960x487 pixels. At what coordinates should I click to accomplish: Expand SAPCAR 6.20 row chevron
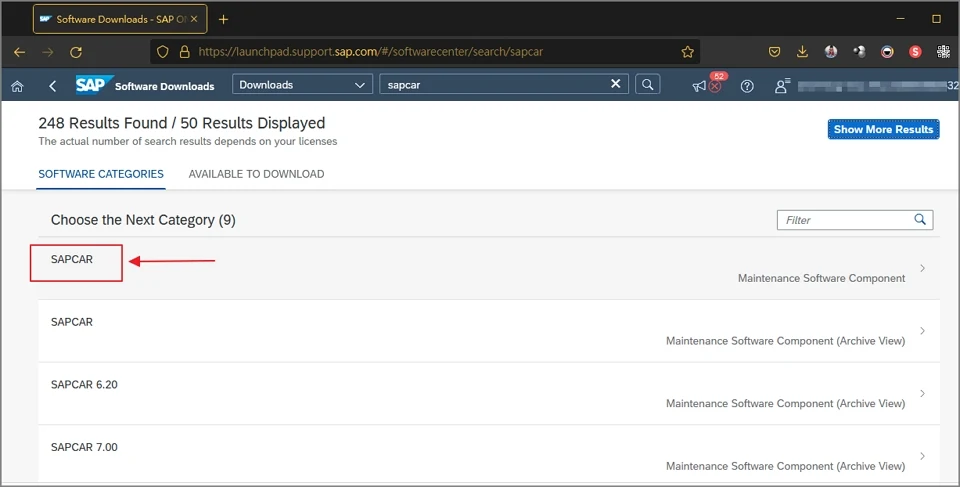(922, 393)
